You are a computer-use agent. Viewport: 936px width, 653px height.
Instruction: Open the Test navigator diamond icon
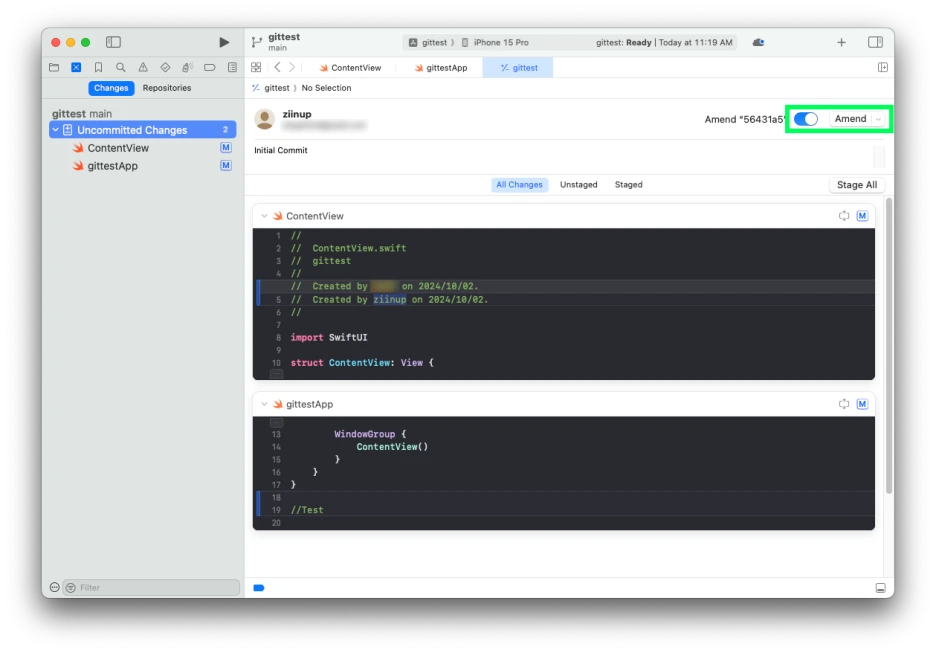click(x=165, y=67)
